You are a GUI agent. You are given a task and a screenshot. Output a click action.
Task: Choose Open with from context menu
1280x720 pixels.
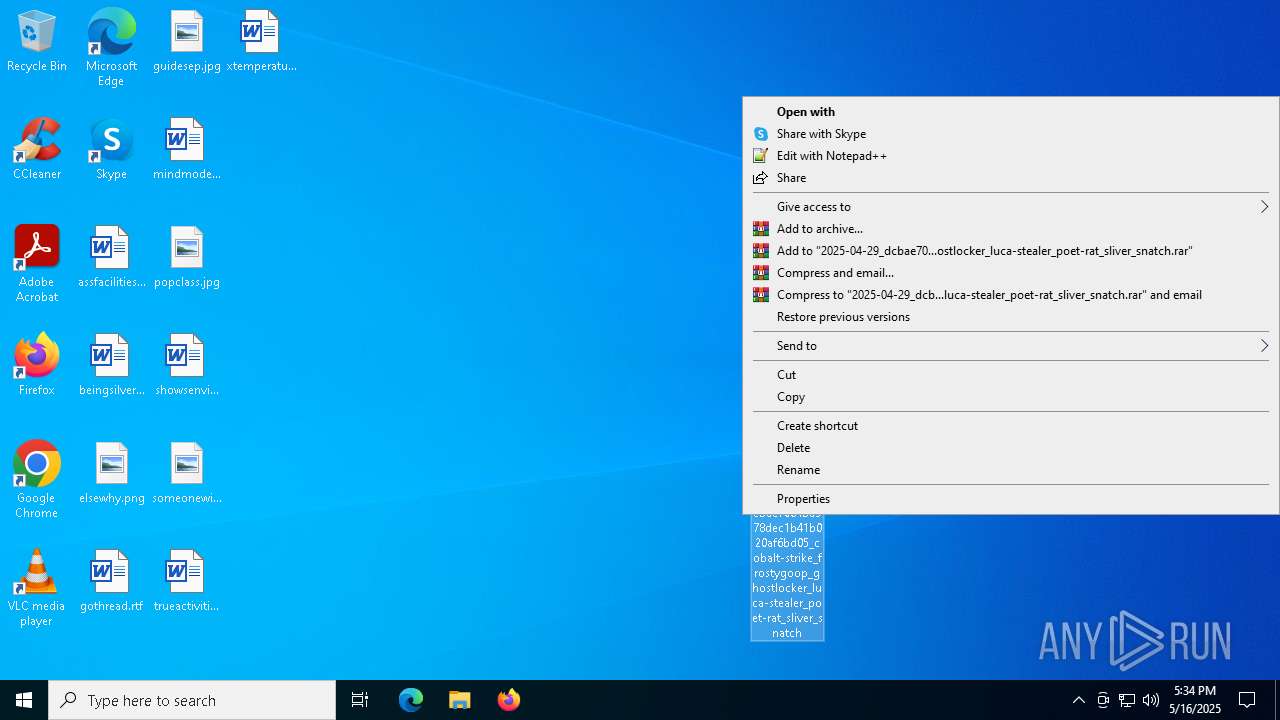pyautogui.click(x=1010, y=112)
